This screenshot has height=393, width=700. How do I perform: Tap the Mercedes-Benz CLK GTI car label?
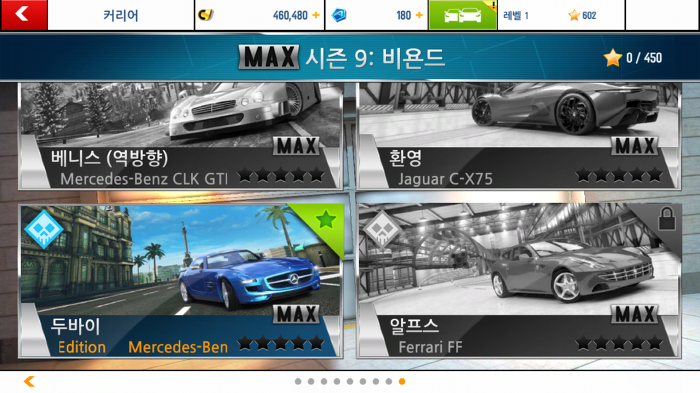click(144, 179)
